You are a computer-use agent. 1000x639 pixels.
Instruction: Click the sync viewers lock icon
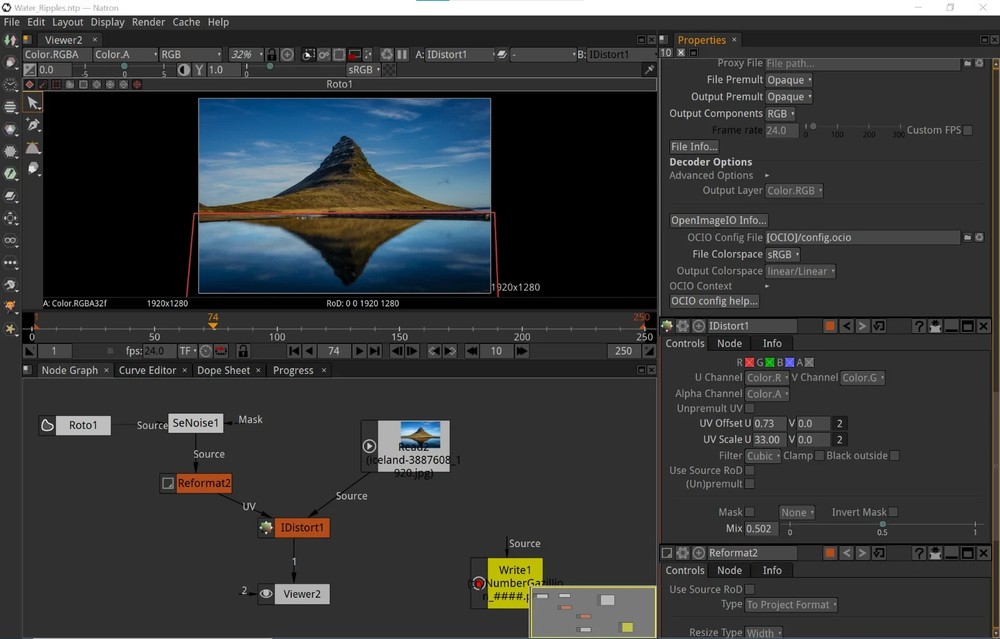(270, 53)
